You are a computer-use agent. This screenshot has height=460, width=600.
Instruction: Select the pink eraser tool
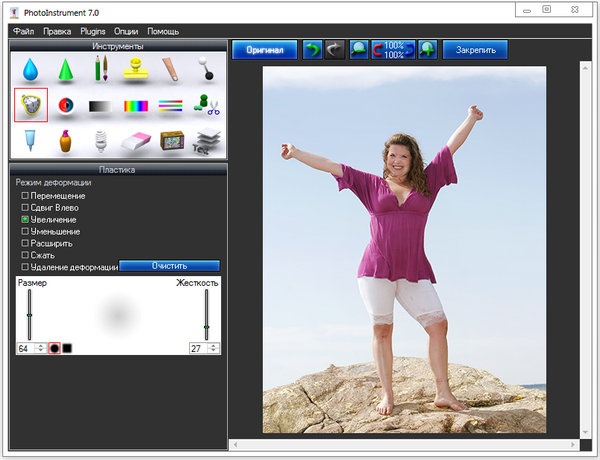tap(136, 142)
